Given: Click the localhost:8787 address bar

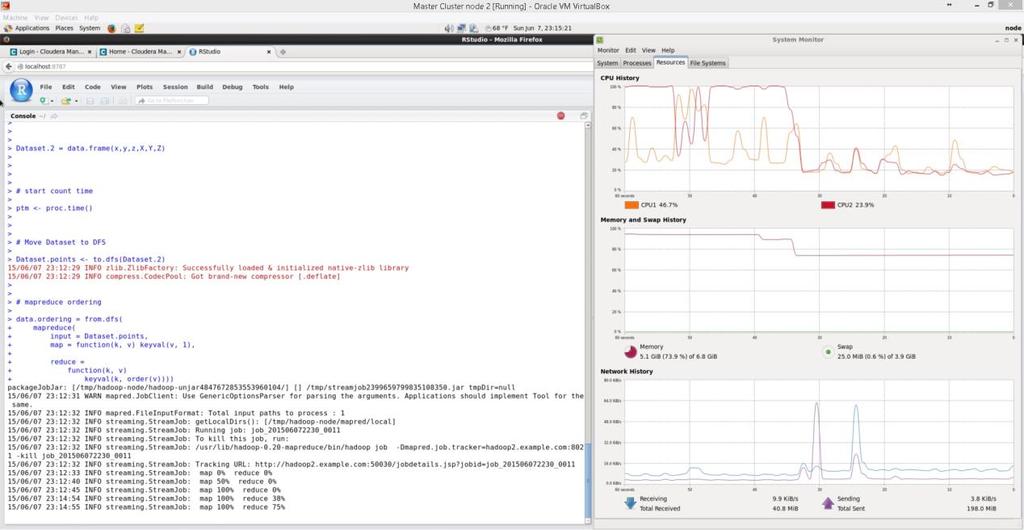Looking at the screenshot, I should point(304,67).
